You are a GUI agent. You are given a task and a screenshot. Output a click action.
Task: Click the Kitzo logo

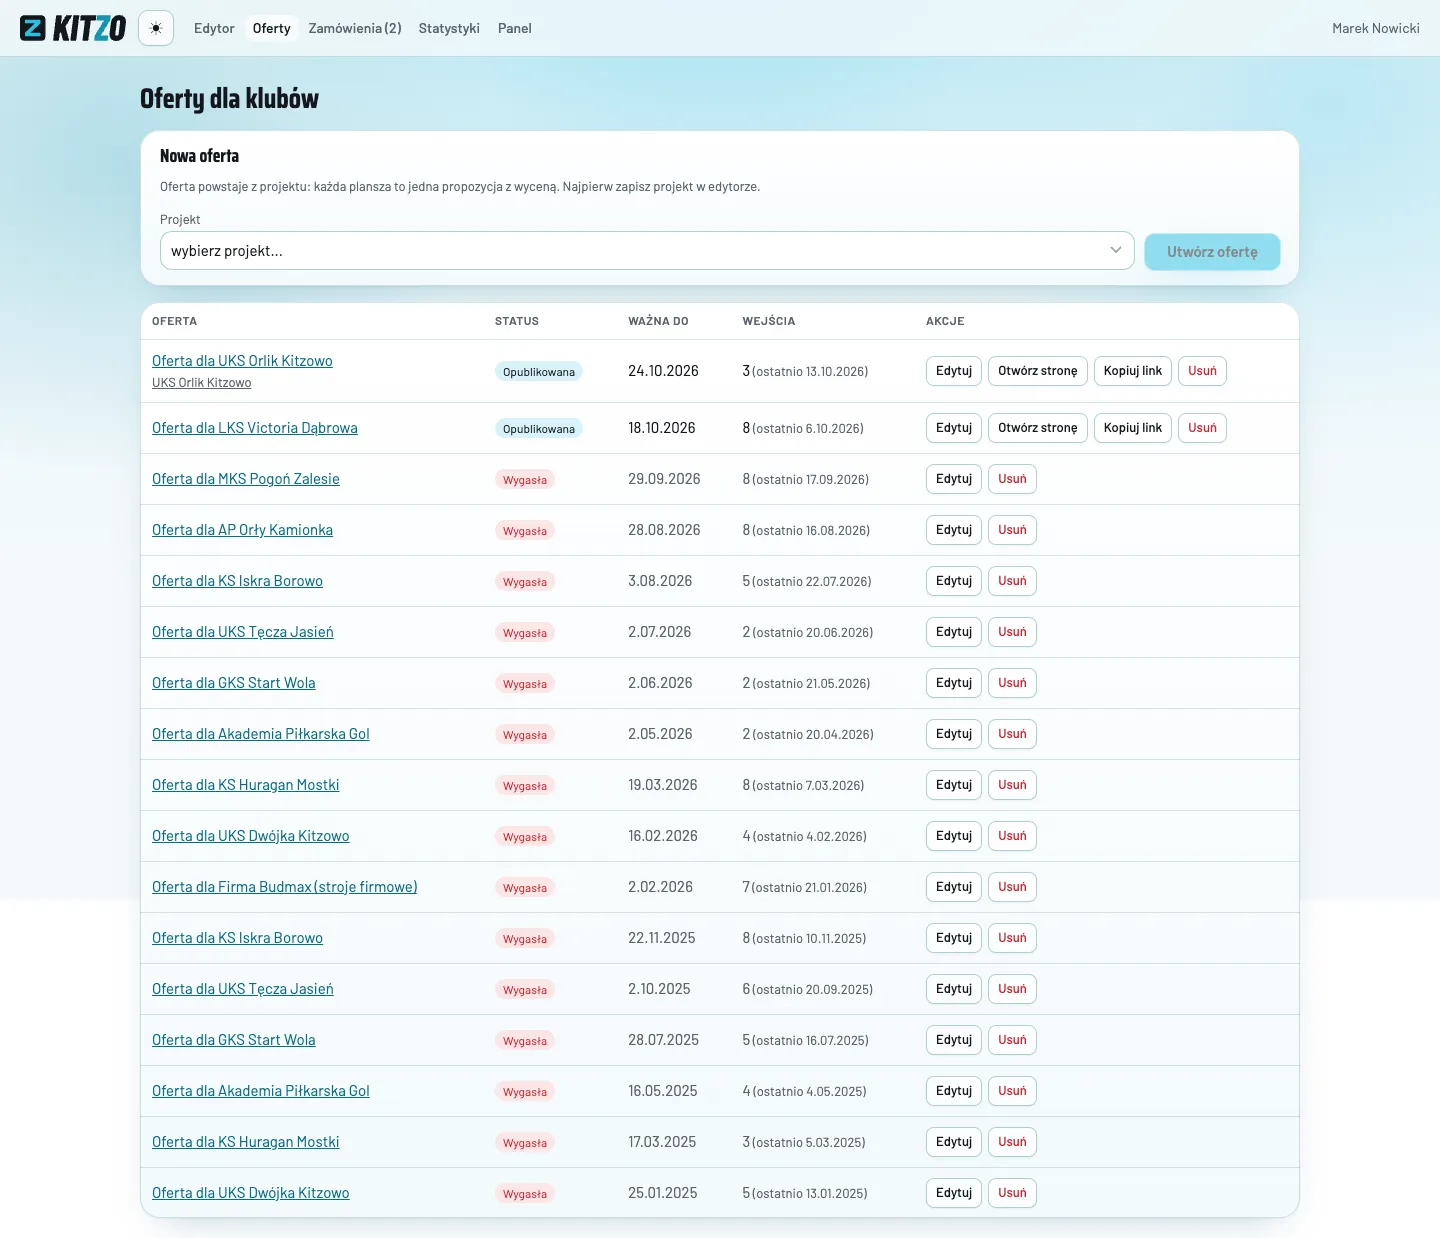tap(73, 28)
